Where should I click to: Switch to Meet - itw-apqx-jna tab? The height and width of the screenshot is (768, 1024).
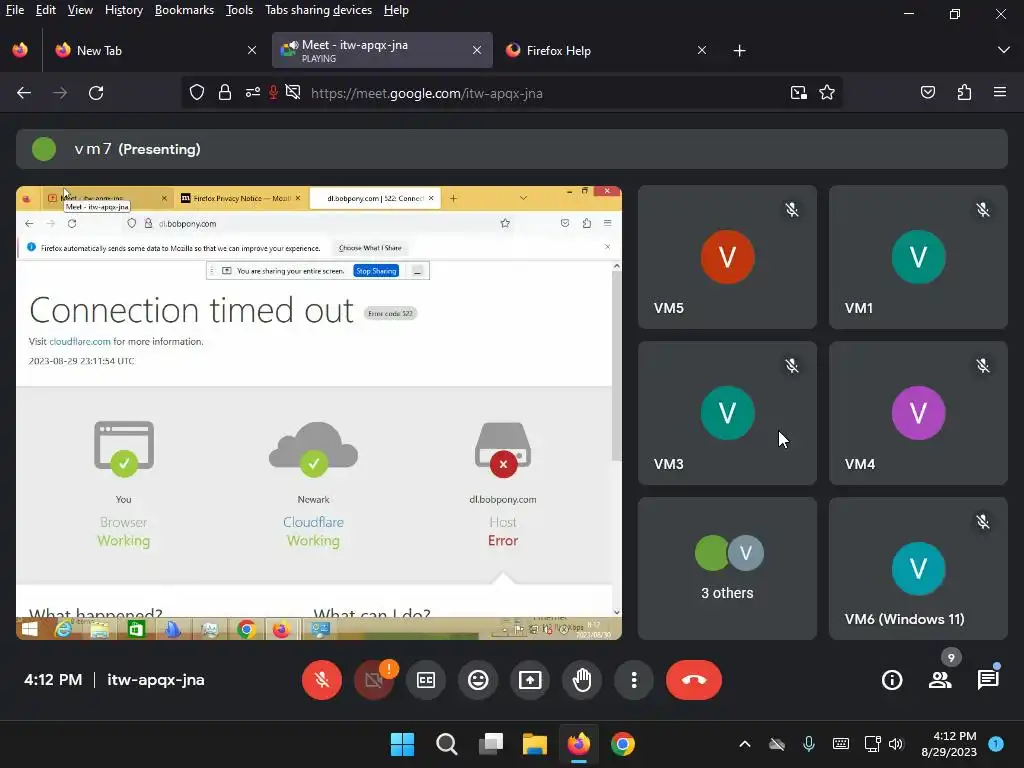[382, 50]
